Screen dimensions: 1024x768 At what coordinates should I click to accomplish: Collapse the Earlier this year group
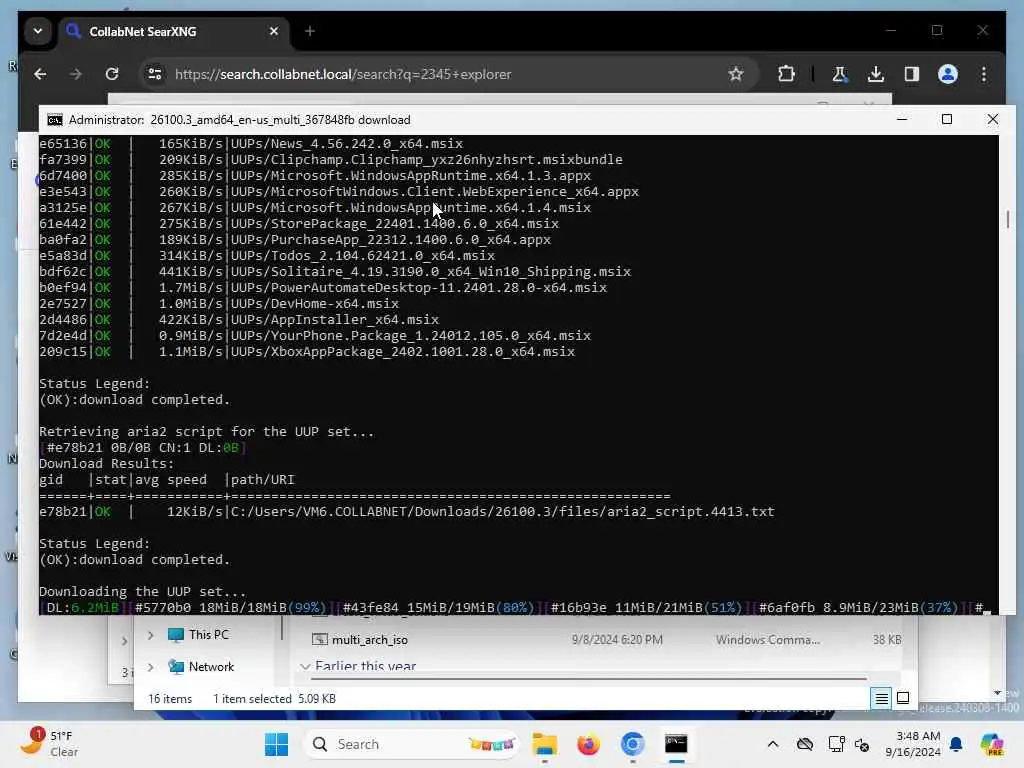click(305, 667)
